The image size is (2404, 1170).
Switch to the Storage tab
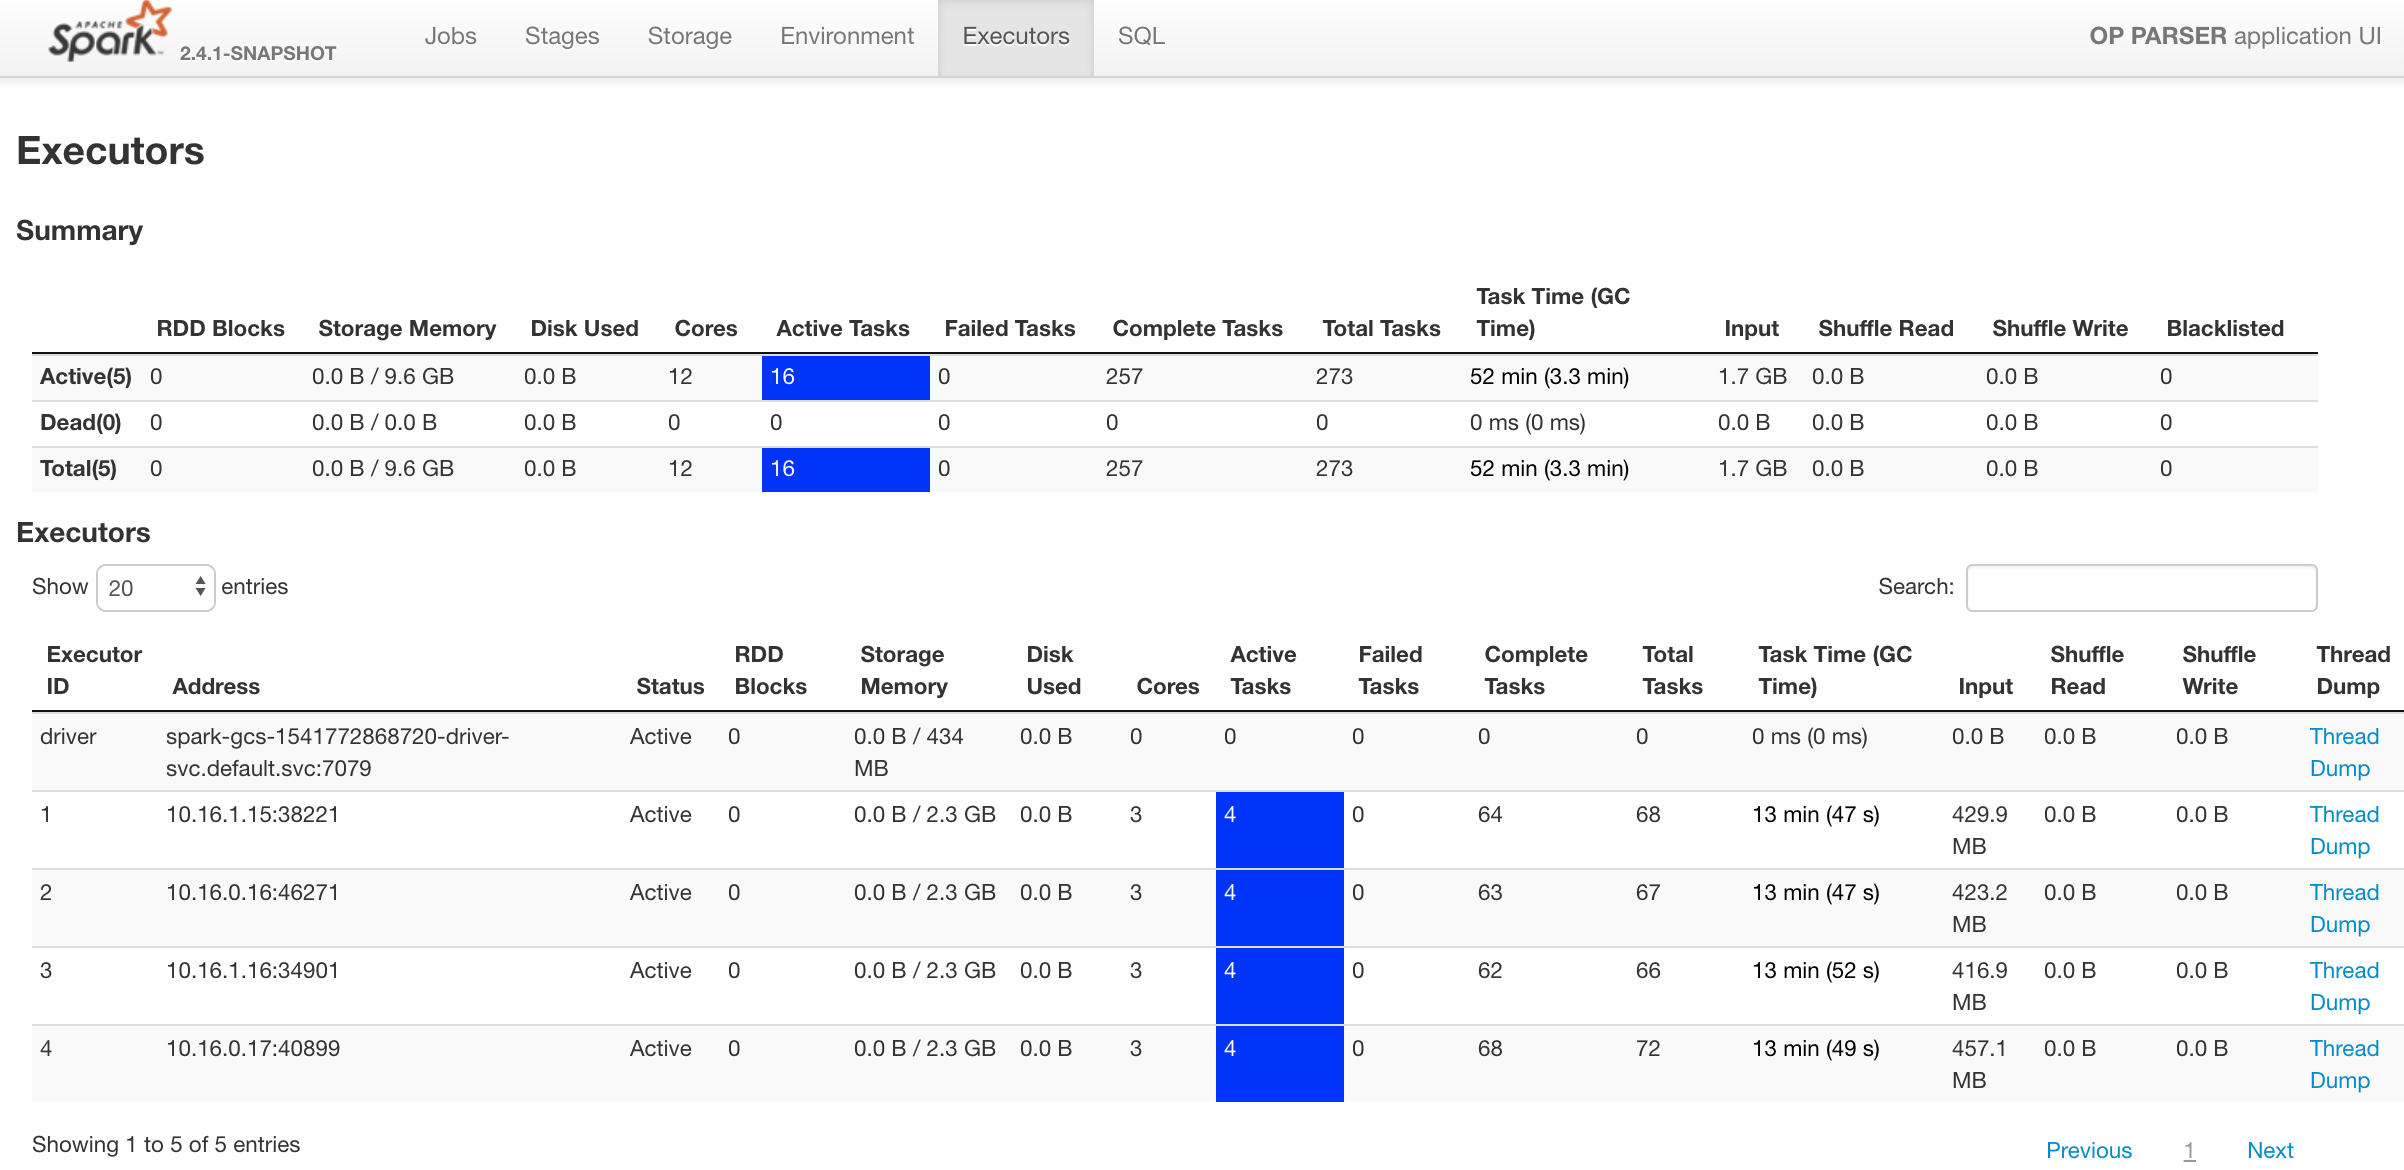689,36
